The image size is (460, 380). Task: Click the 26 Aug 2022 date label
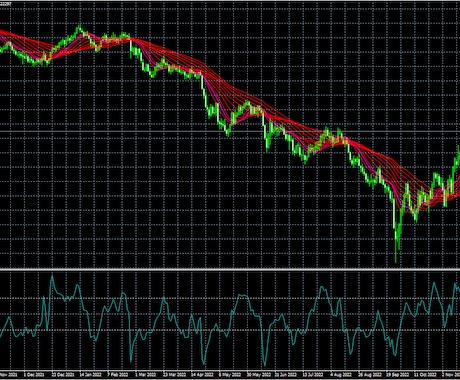[x=369, y=374]
